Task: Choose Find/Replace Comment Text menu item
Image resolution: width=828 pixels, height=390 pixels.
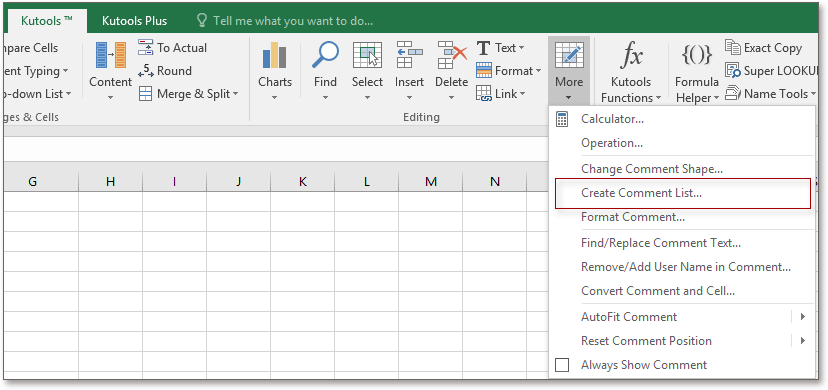Action: (683, 243)
